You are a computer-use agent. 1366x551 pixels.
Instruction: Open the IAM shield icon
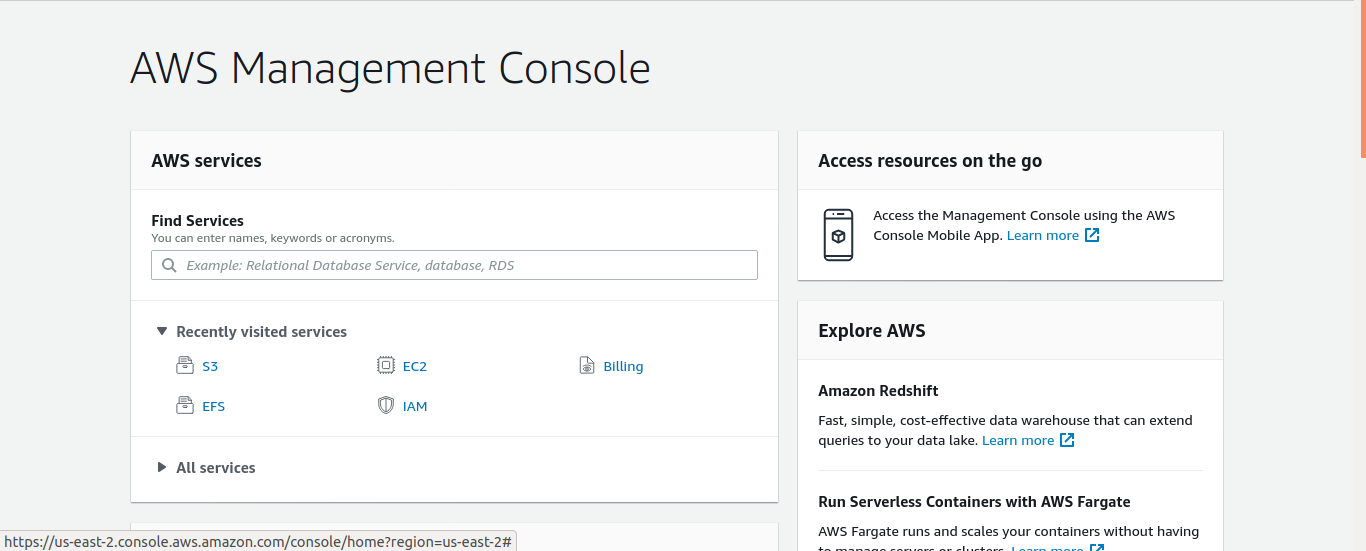coord(385,406)
